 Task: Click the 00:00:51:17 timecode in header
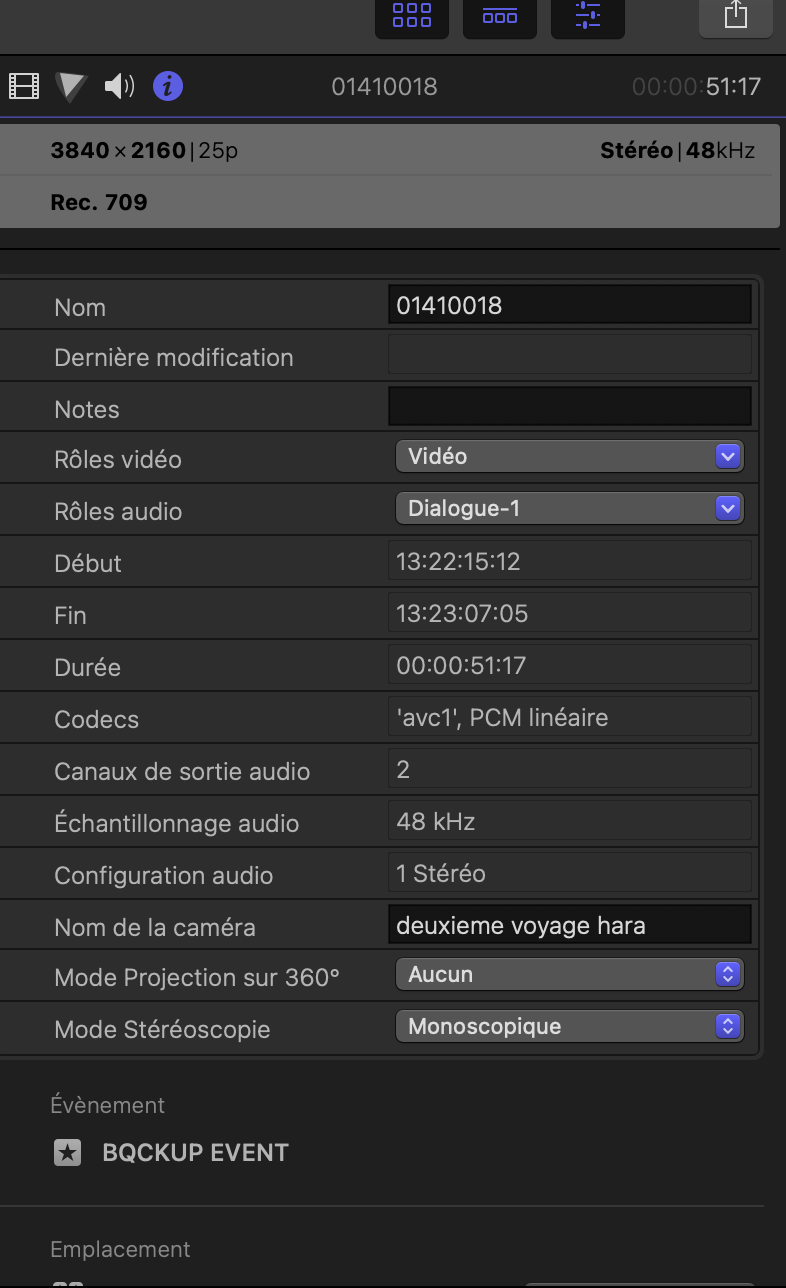coord(697,87)
